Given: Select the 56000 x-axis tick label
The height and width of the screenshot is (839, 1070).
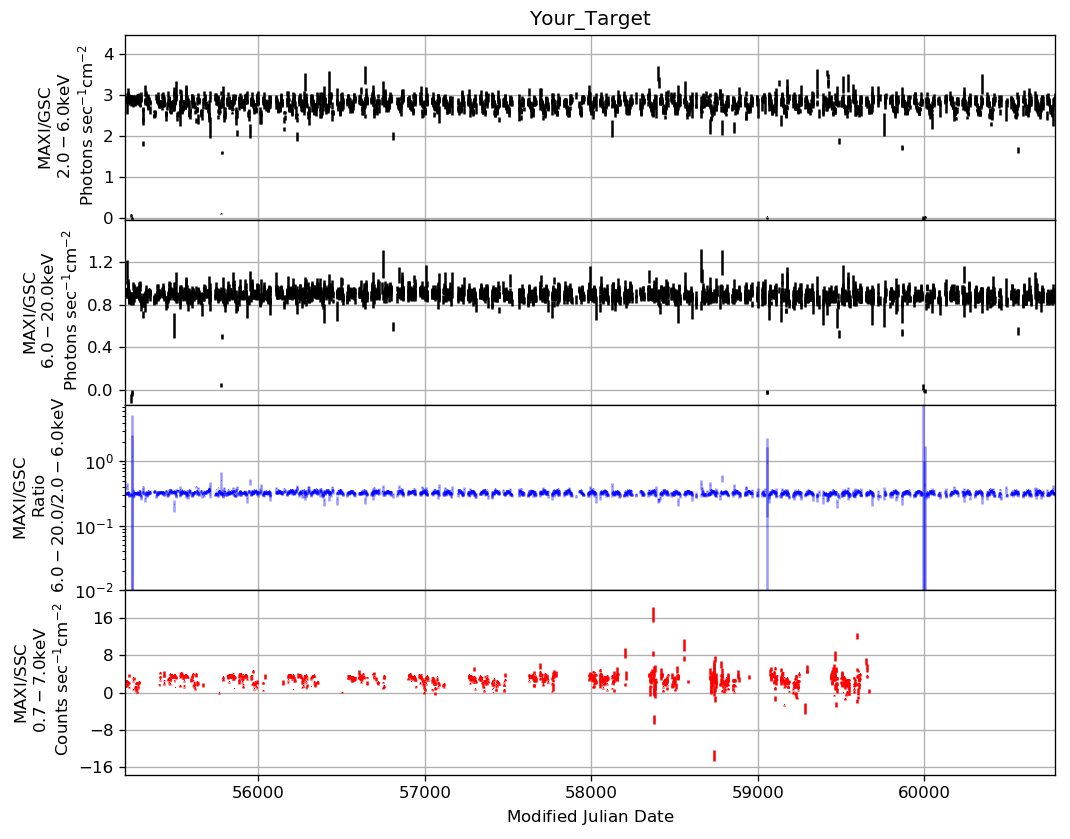Looking at the screenshot, I should [x=258, y=792].
